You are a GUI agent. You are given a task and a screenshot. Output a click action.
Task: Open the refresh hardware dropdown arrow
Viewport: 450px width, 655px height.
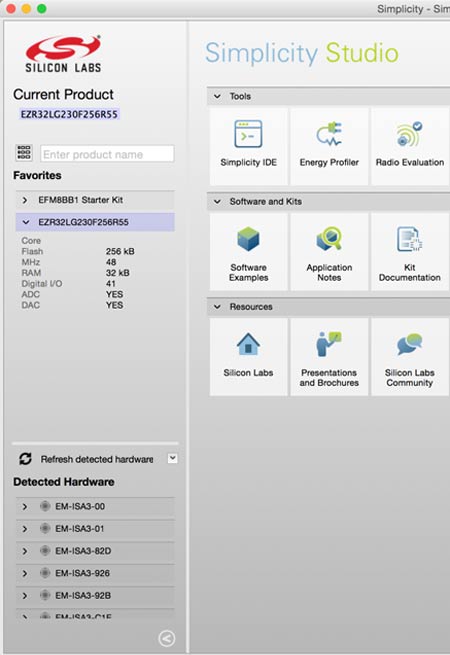tap(172, 458)
